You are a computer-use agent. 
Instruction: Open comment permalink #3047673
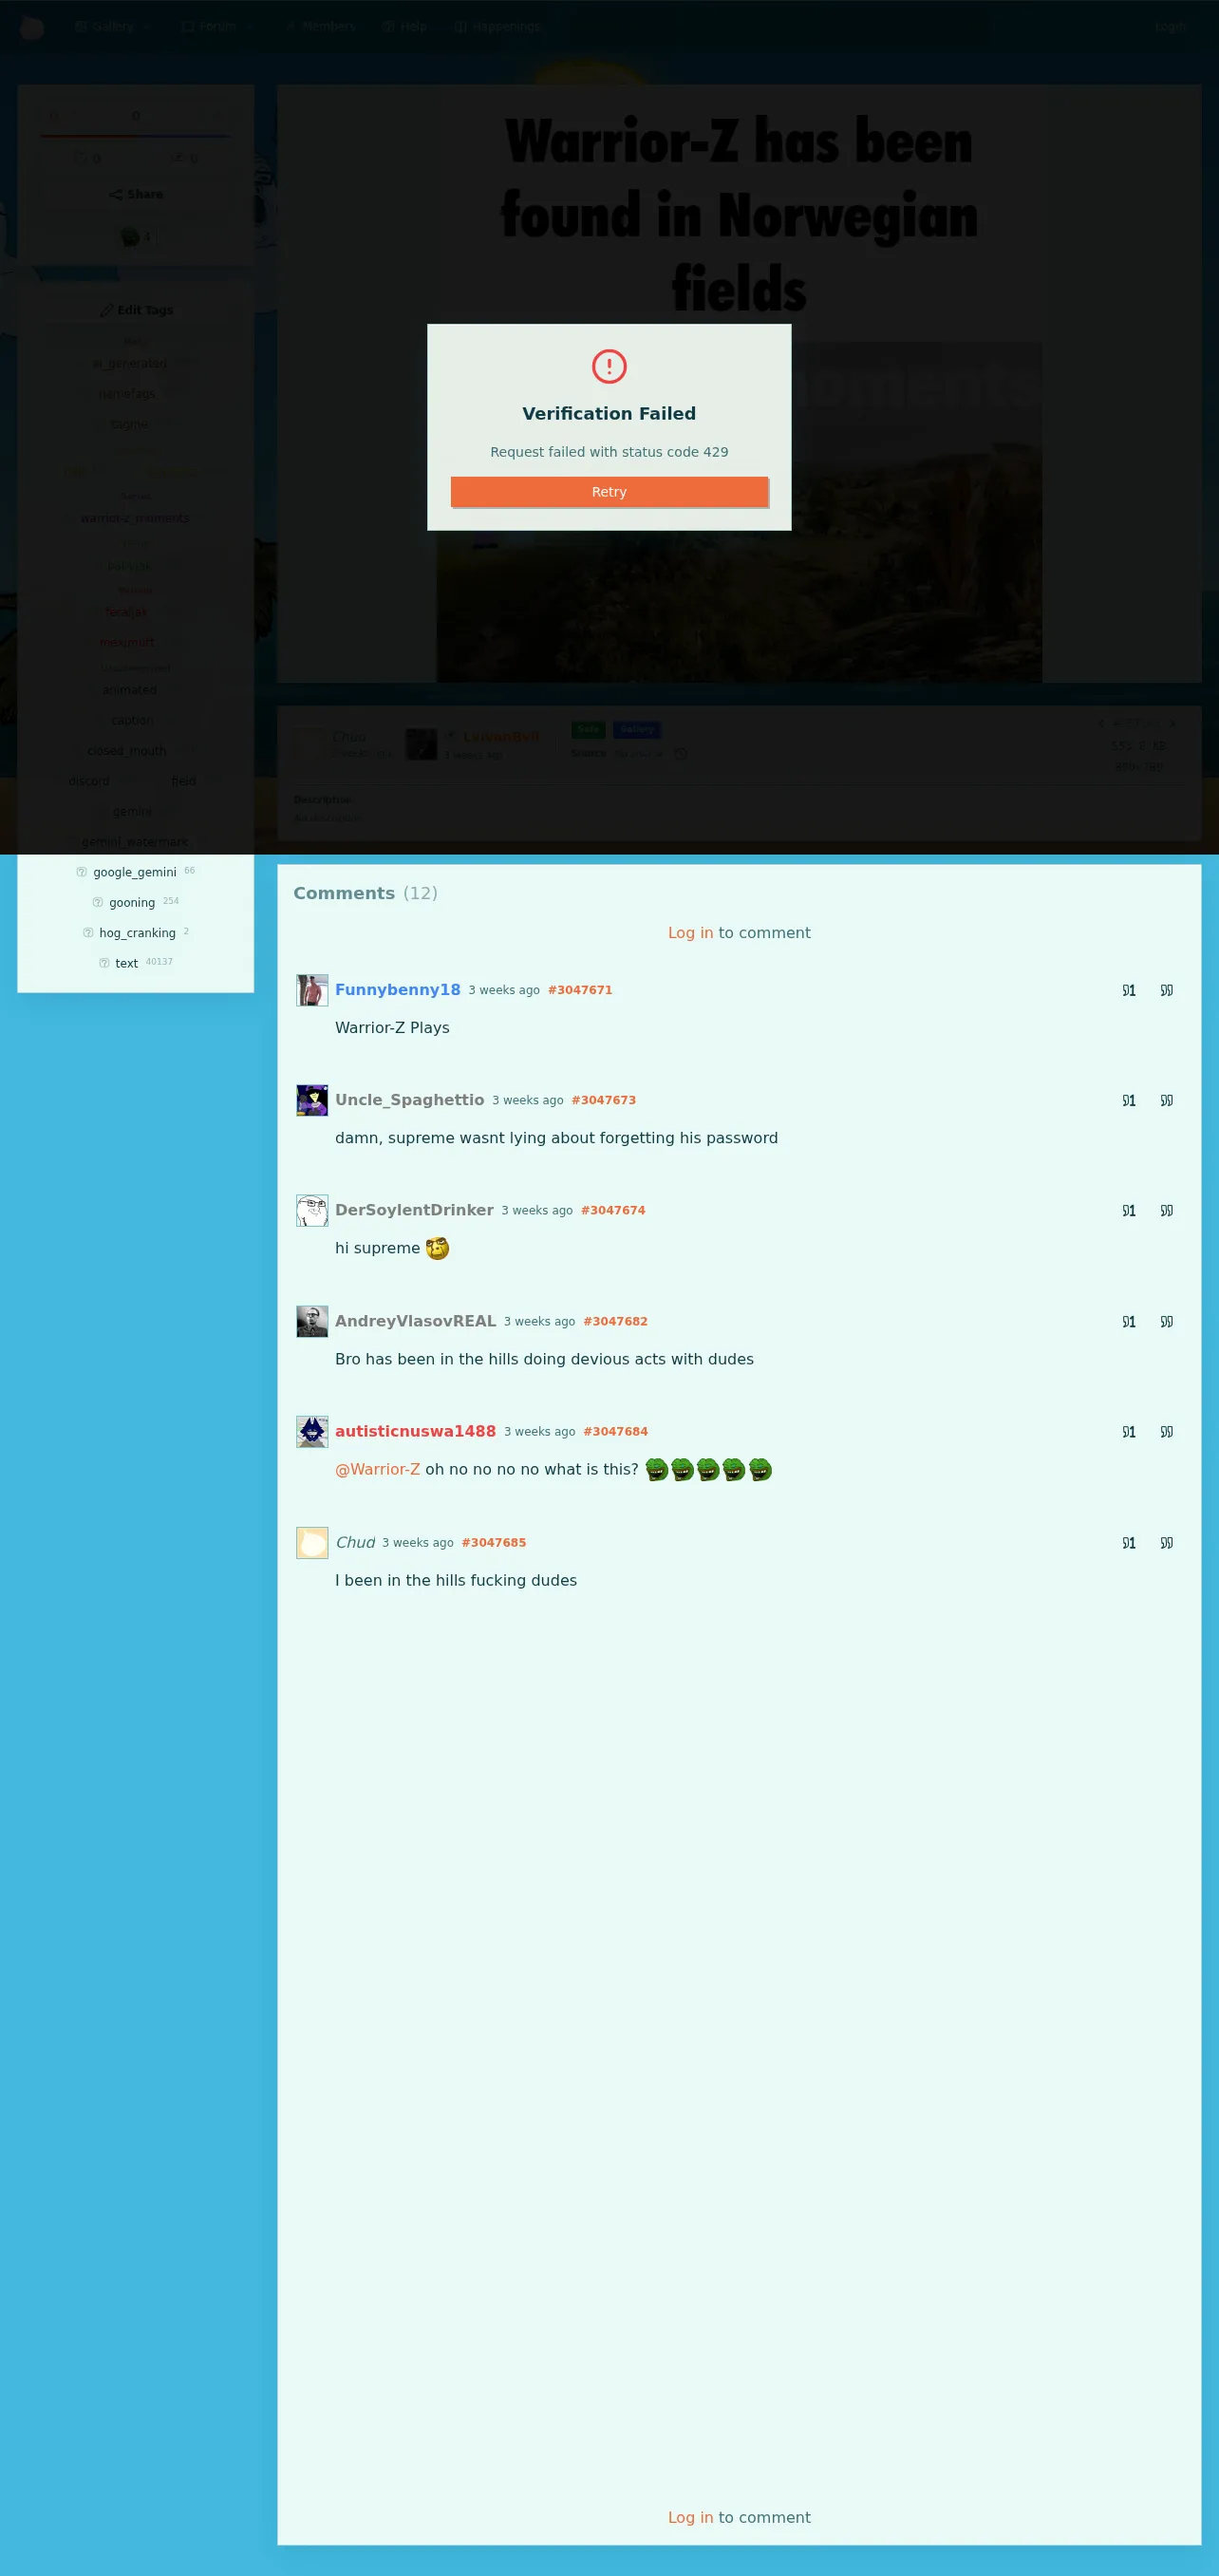pyautogui.click(x=604, y=1100)
